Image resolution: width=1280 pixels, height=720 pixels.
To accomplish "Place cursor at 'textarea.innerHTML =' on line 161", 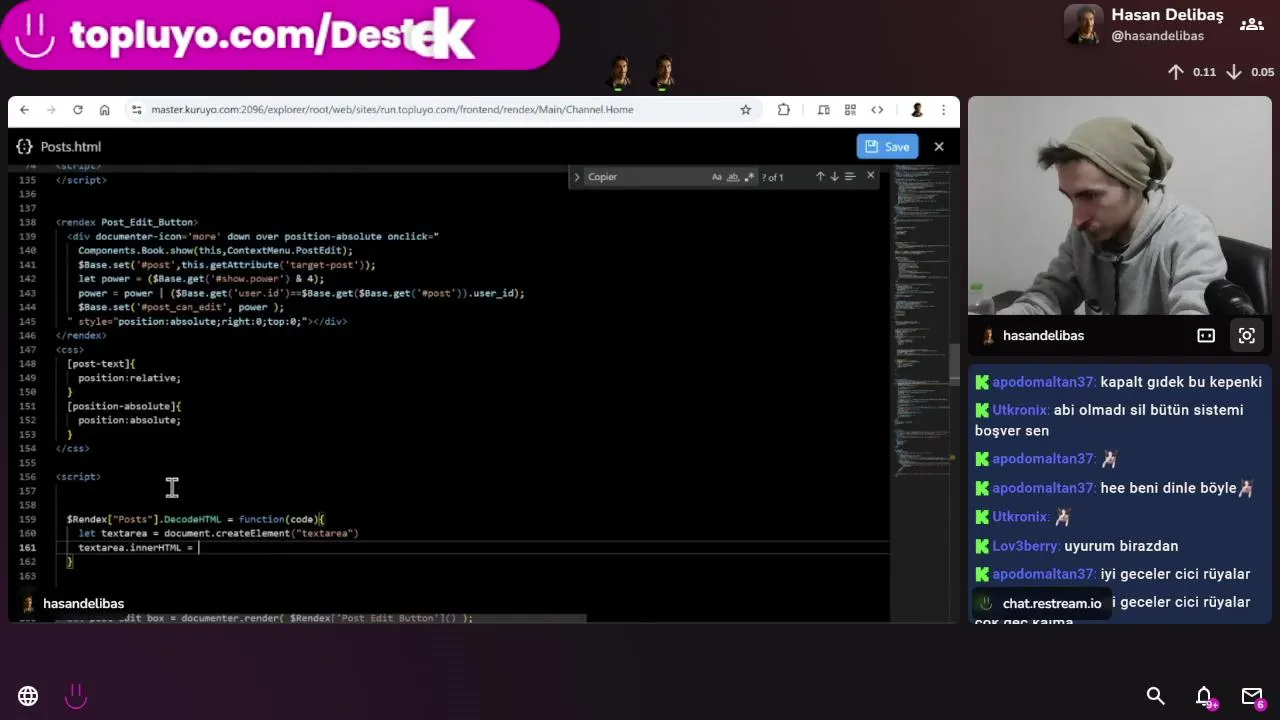I will click(x=136, y=548).
